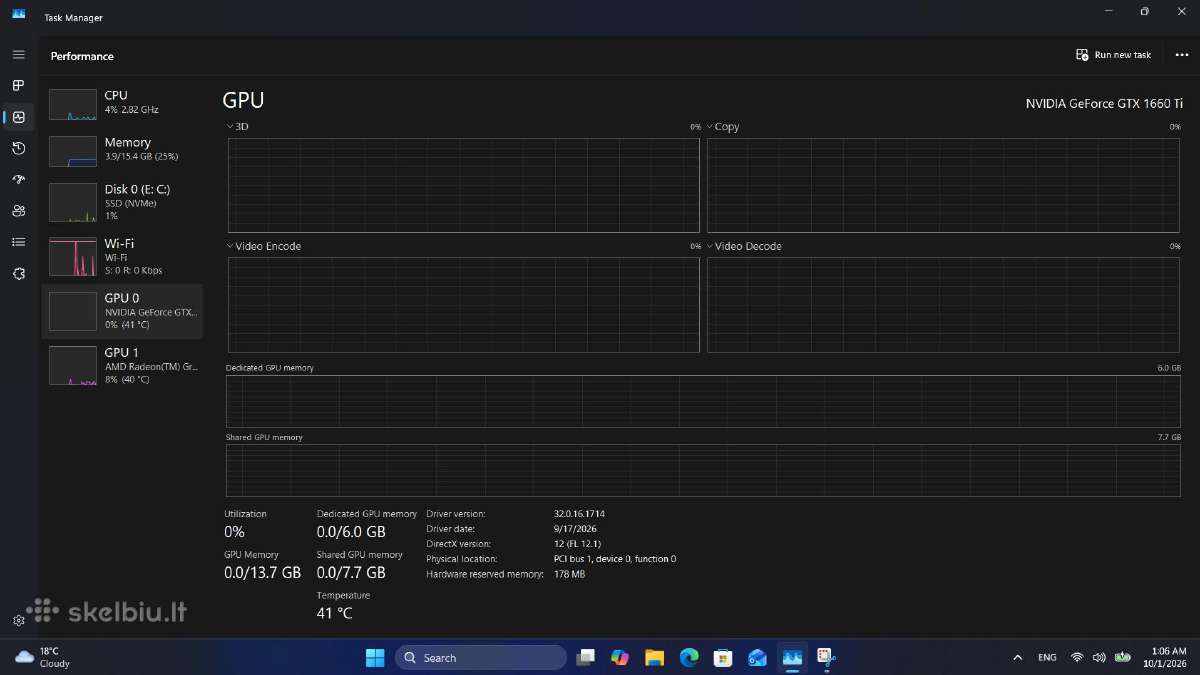Click the Shared GPU memory 0.0/7.7 GB value
The height and width of the screenshot is (675, 1200).
[351, 573]
